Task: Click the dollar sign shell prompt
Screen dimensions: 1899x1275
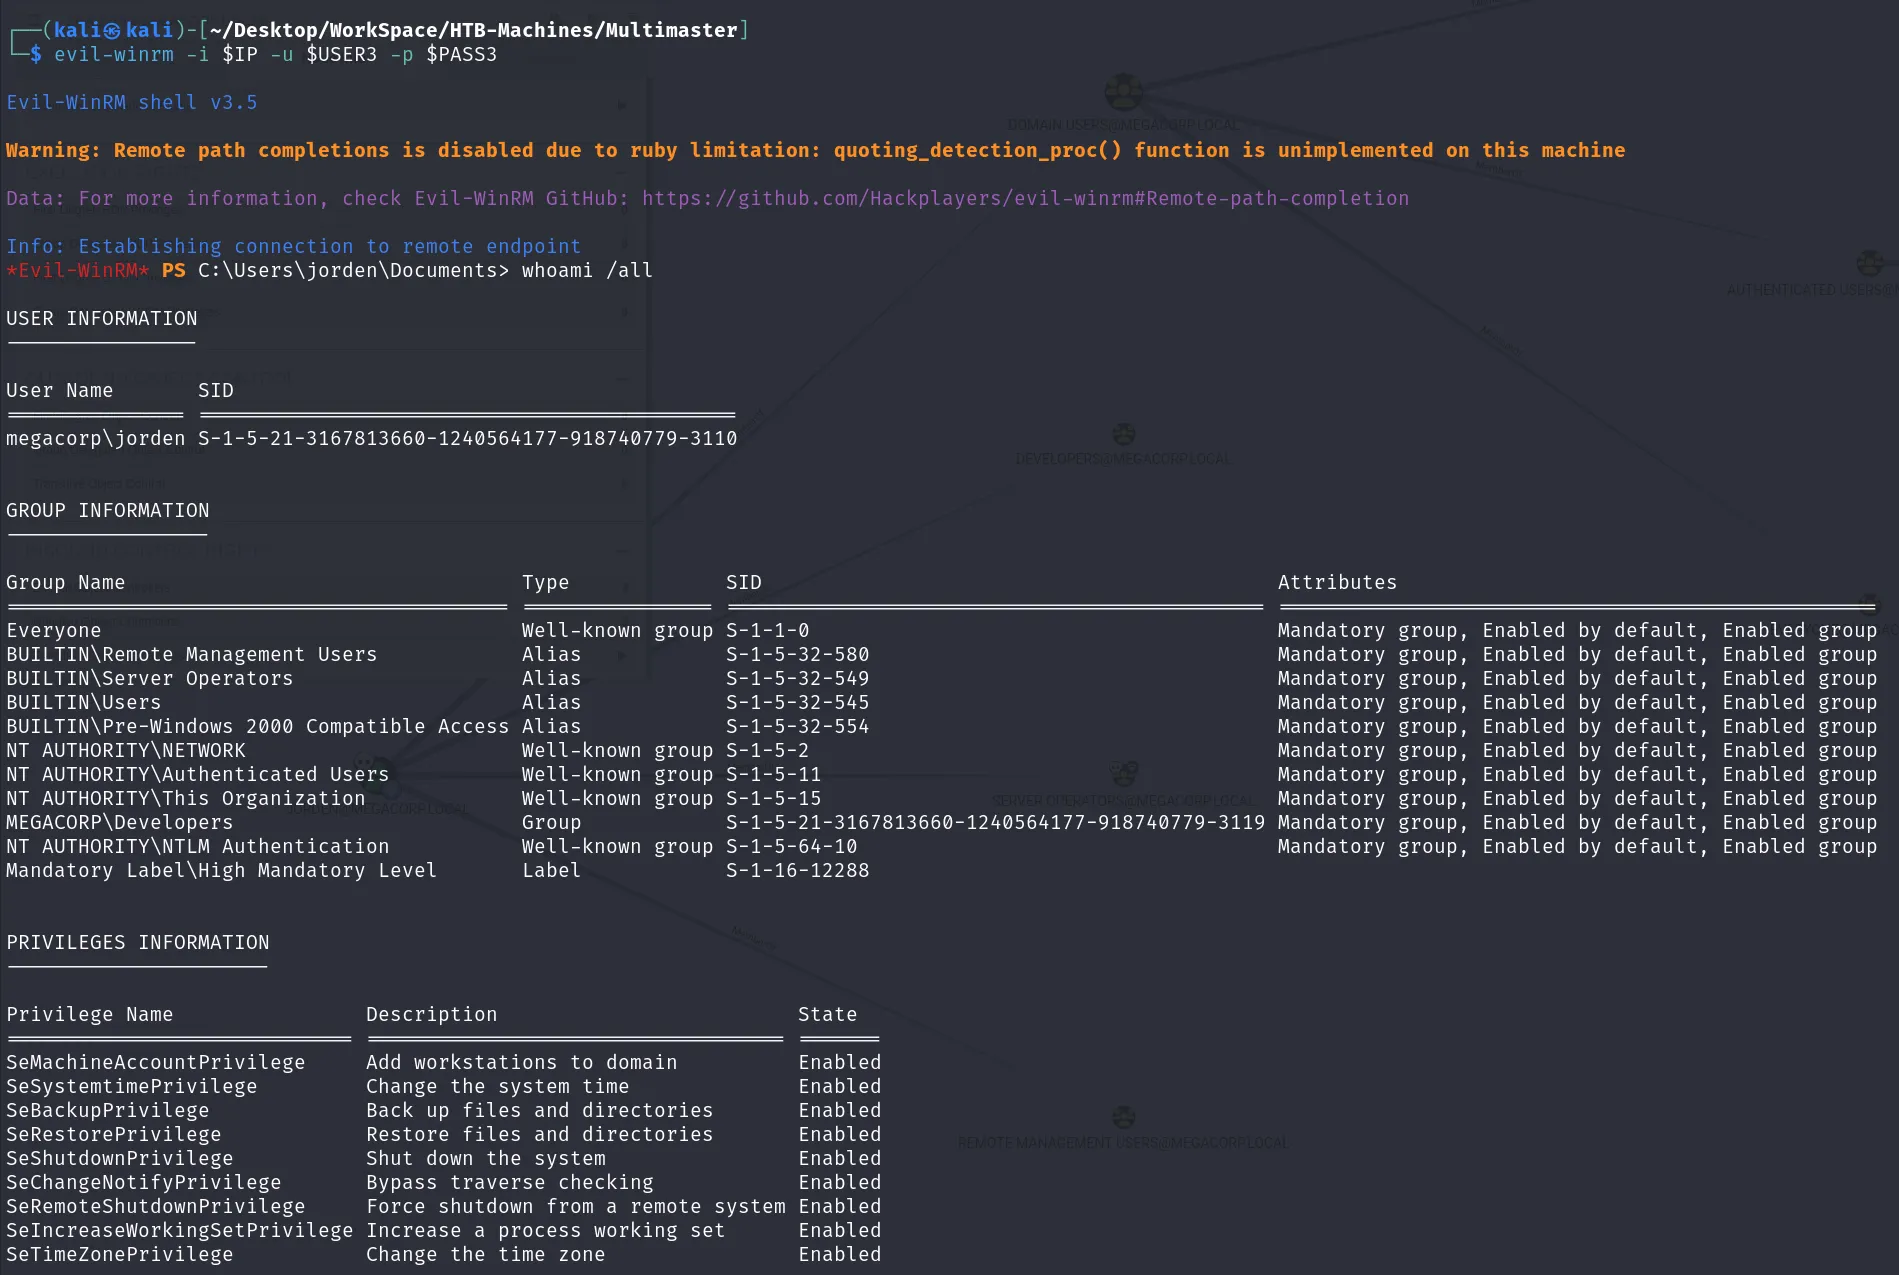Action: 36,54
